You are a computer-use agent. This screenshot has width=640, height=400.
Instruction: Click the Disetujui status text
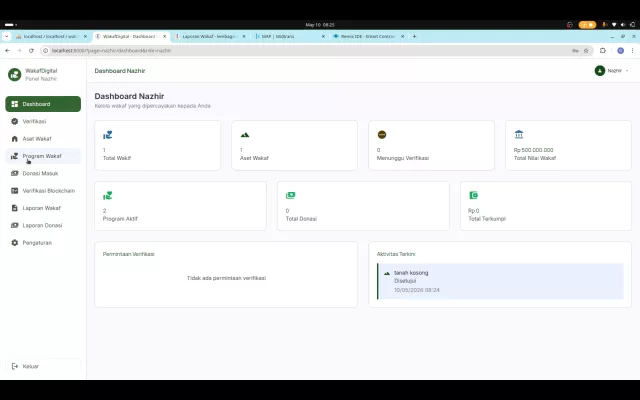405,281
